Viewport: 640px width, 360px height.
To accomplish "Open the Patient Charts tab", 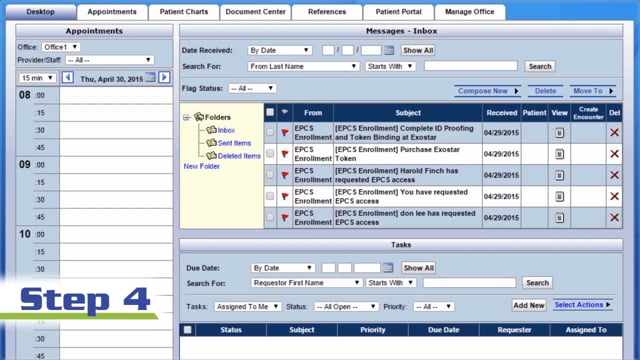I will point(184,12).
